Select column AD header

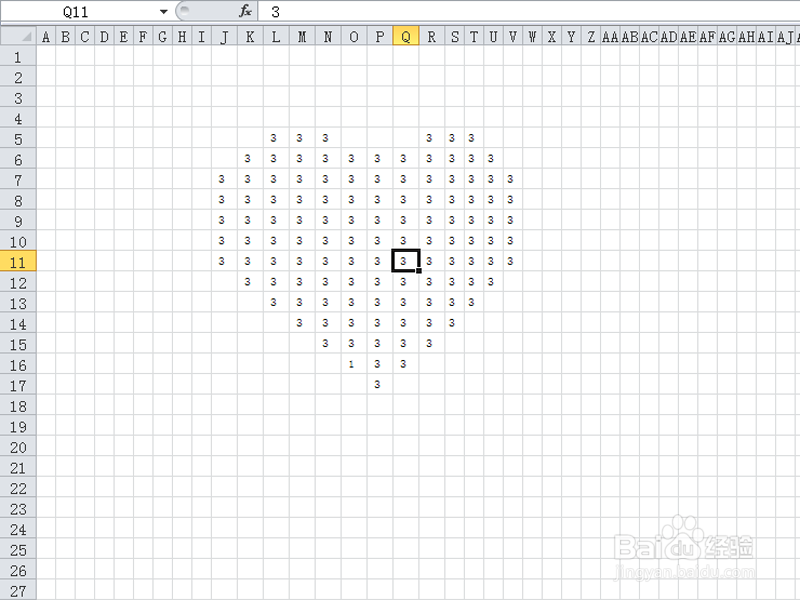pos(669,36)
